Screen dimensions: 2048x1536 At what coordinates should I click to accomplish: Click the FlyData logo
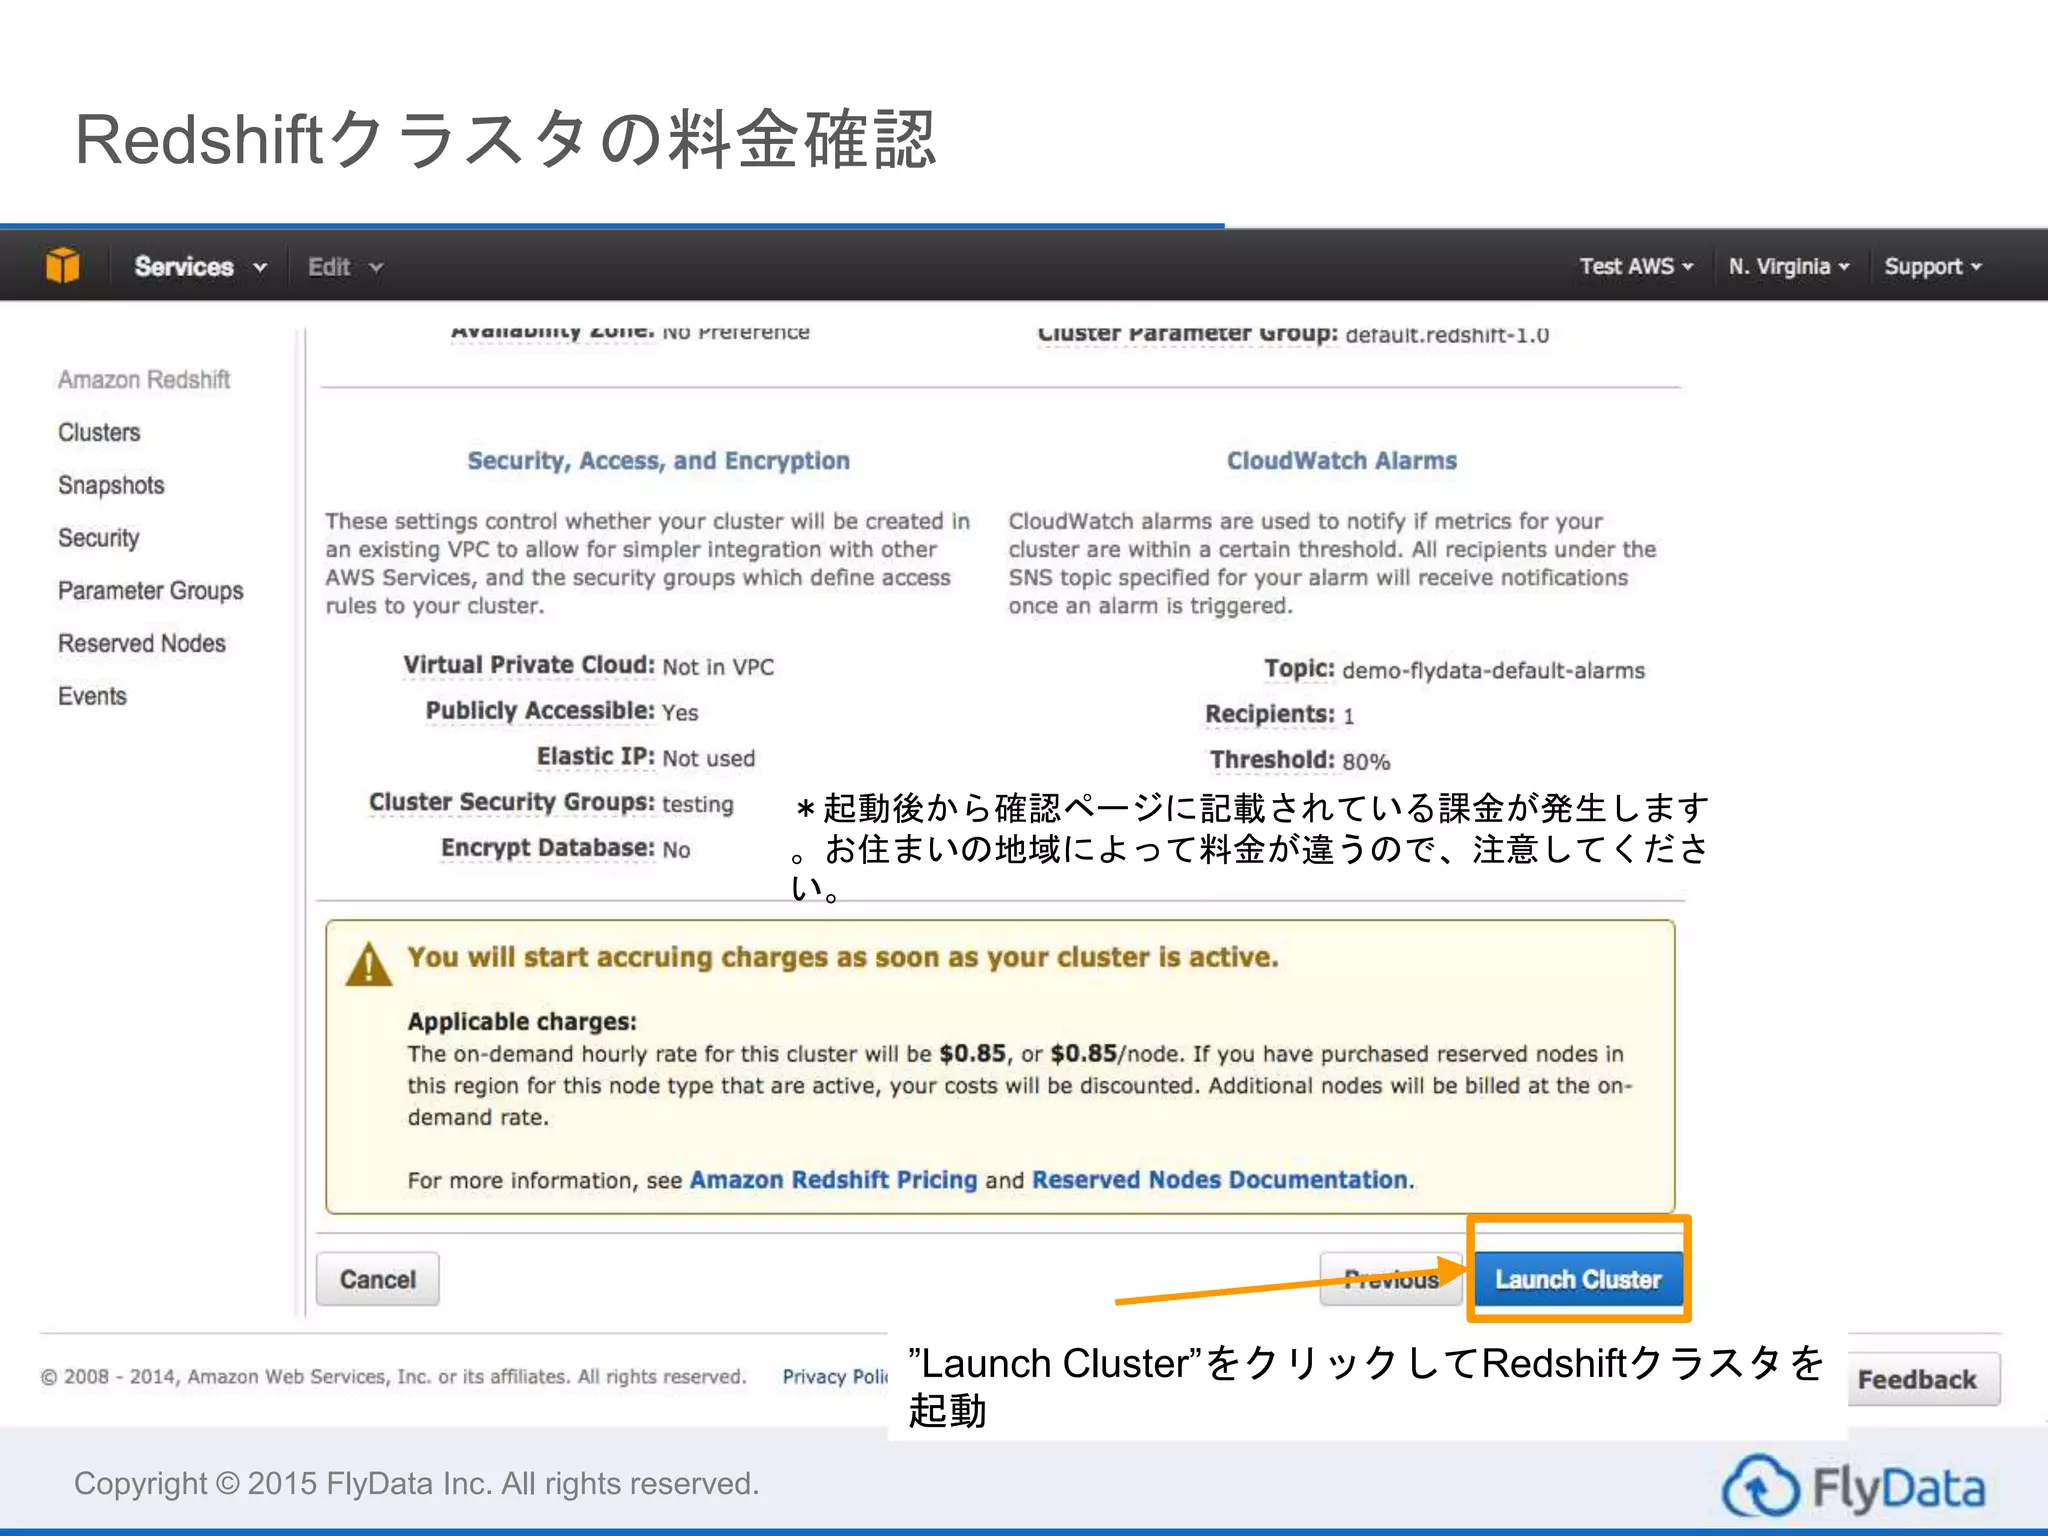tap(1853, 1485)
